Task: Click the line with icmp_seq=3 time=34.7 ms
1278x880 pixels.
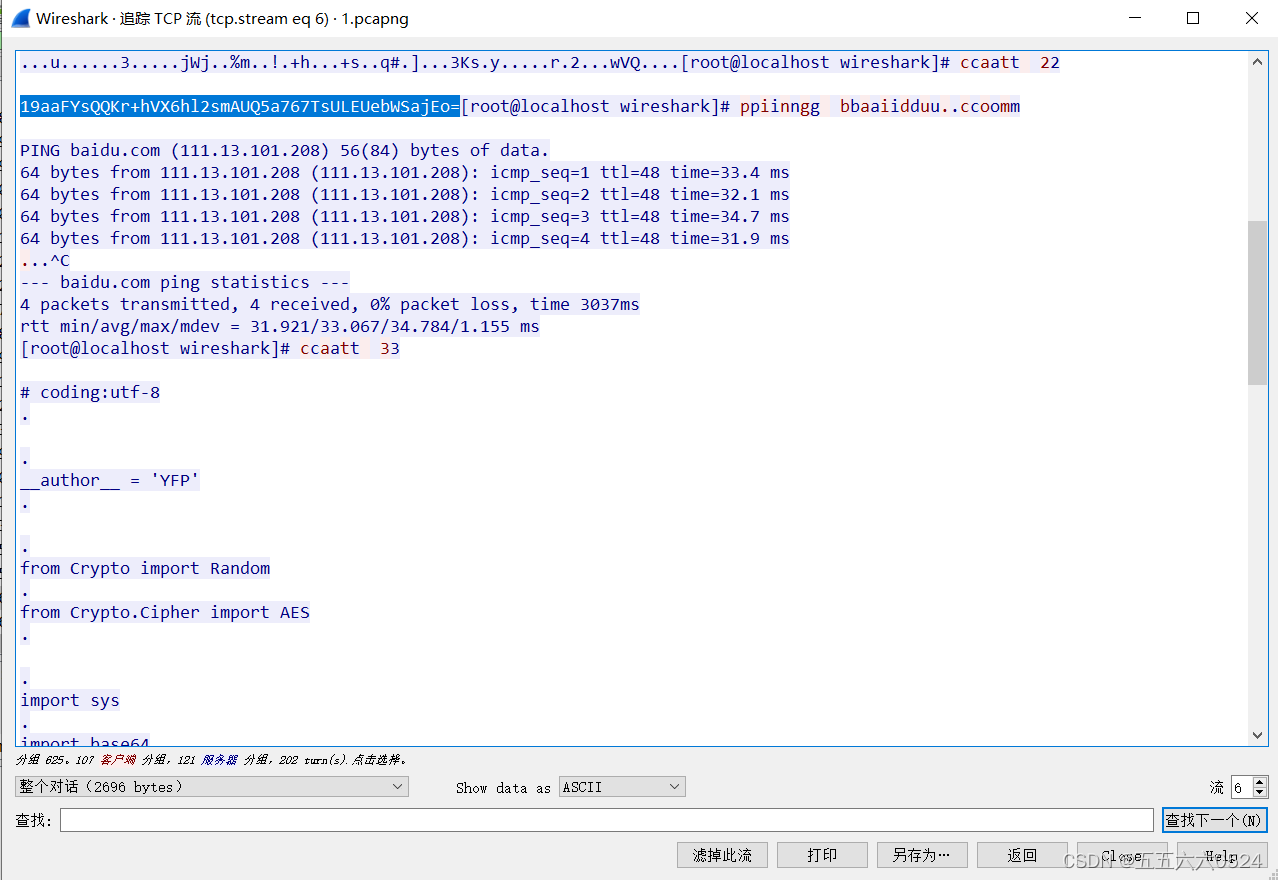Action: pyautogui.click(x=405, y=216)
